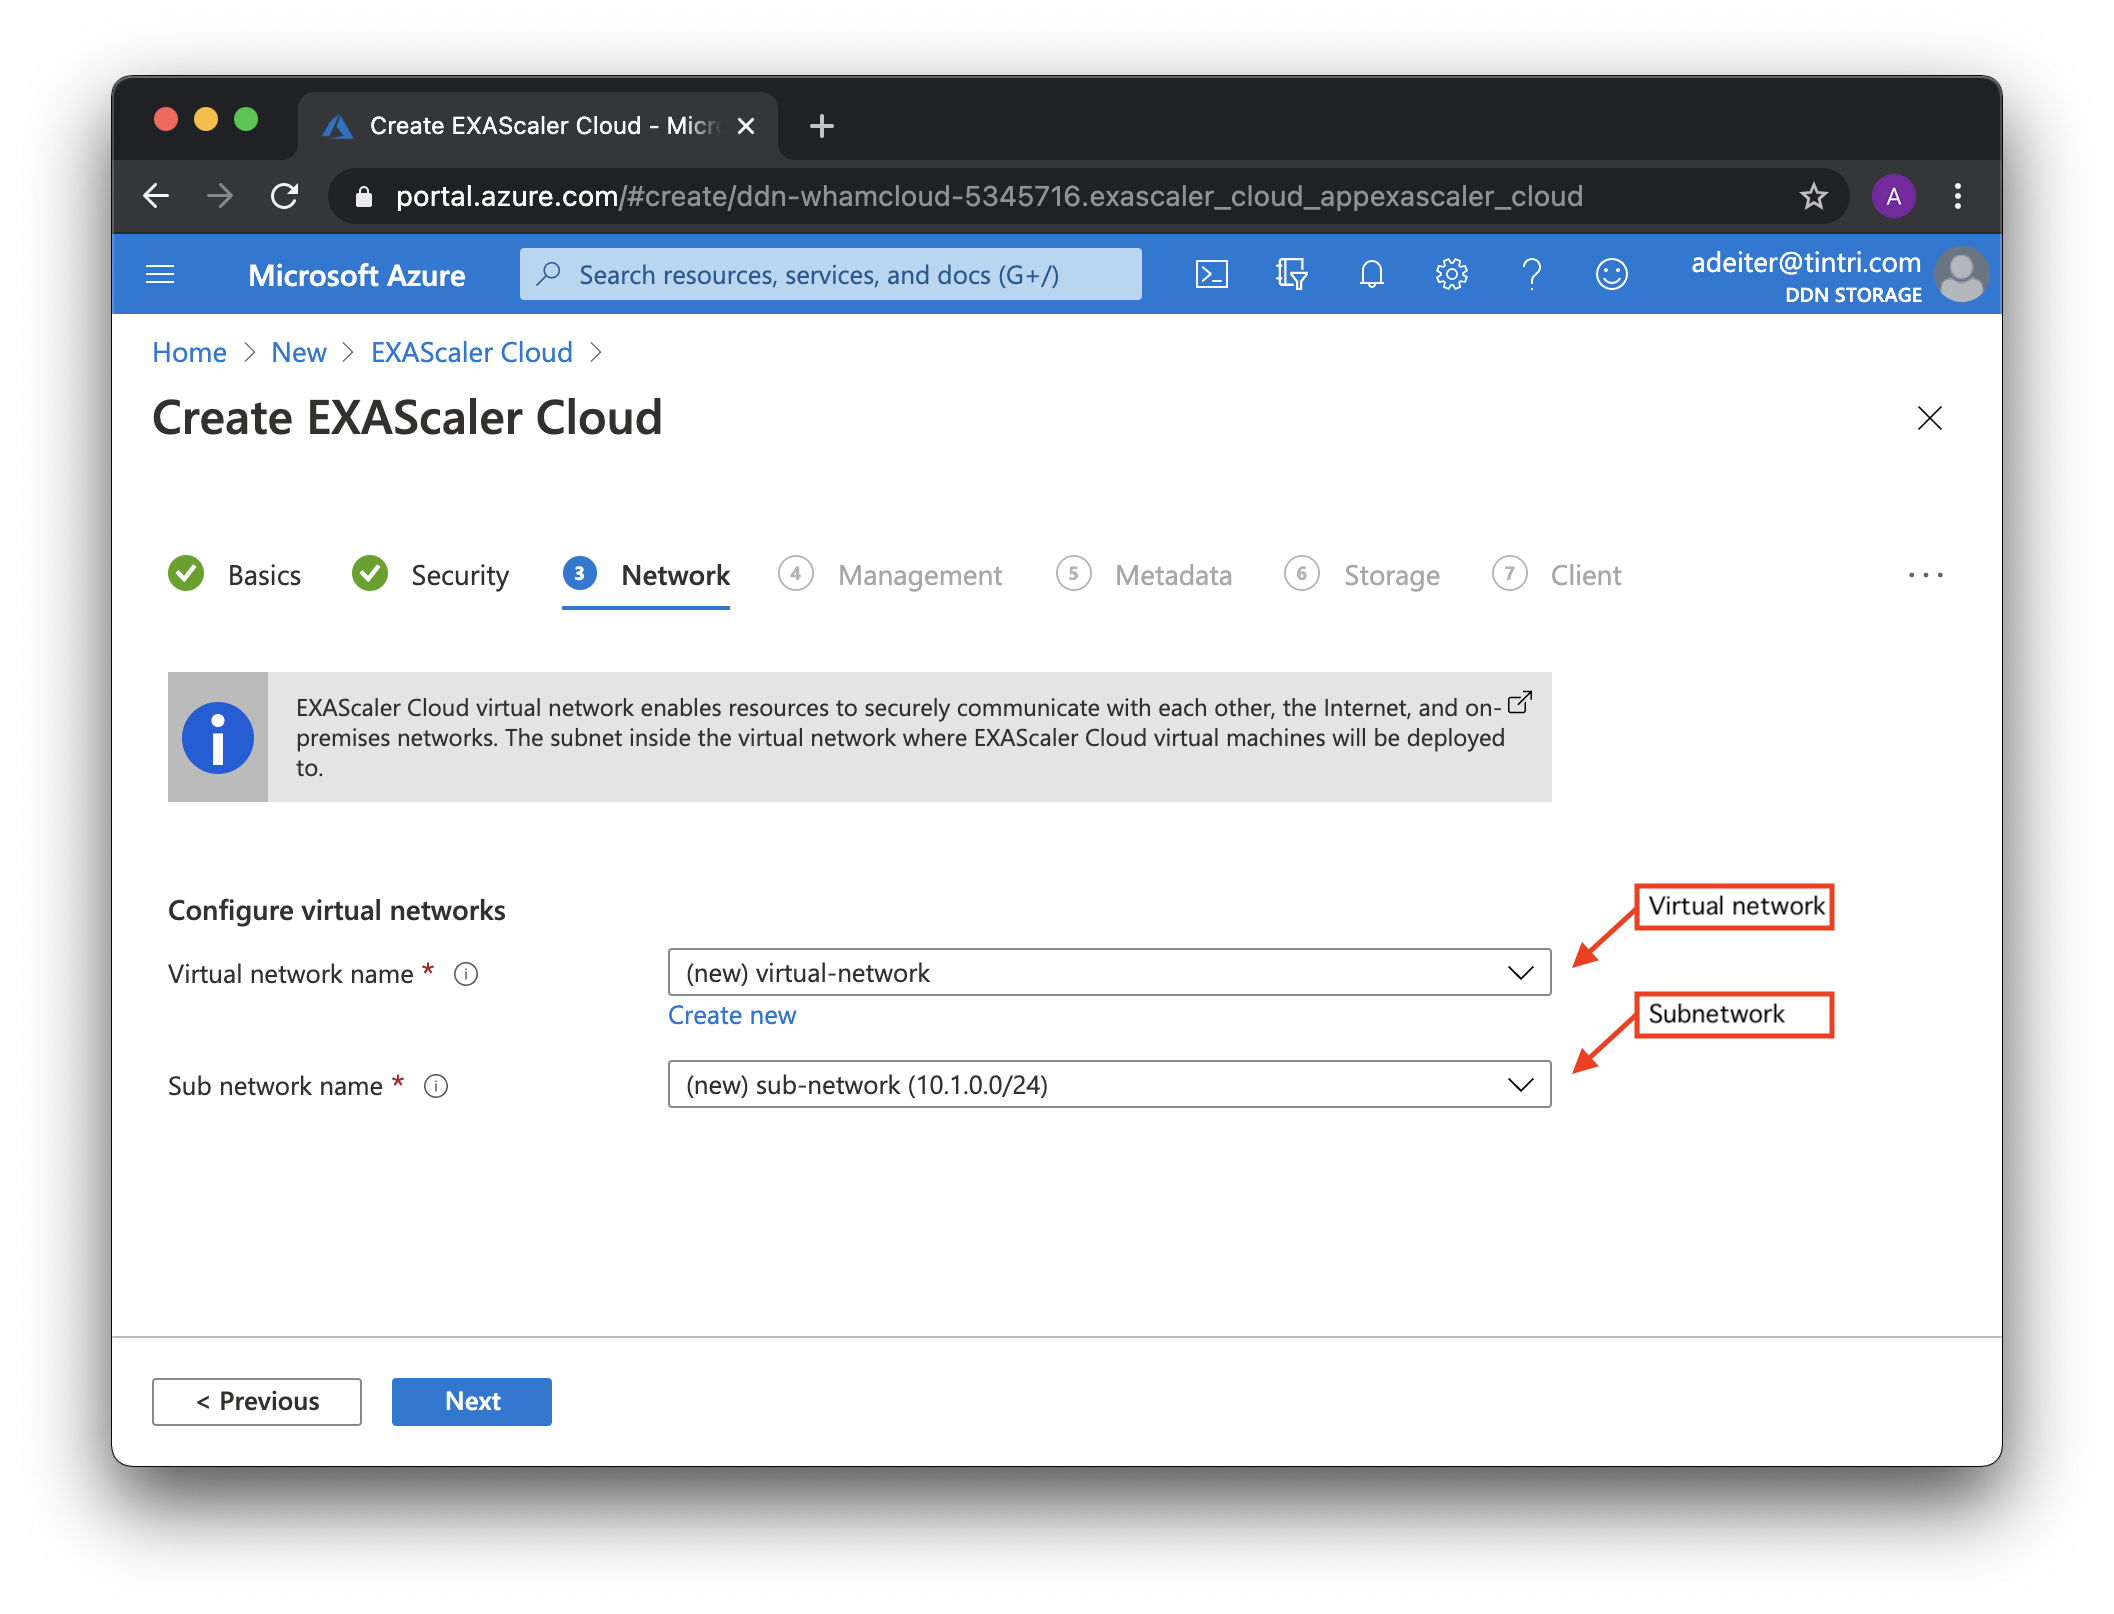
Task: Click the Next button
Action: (x=472, y=1401)
